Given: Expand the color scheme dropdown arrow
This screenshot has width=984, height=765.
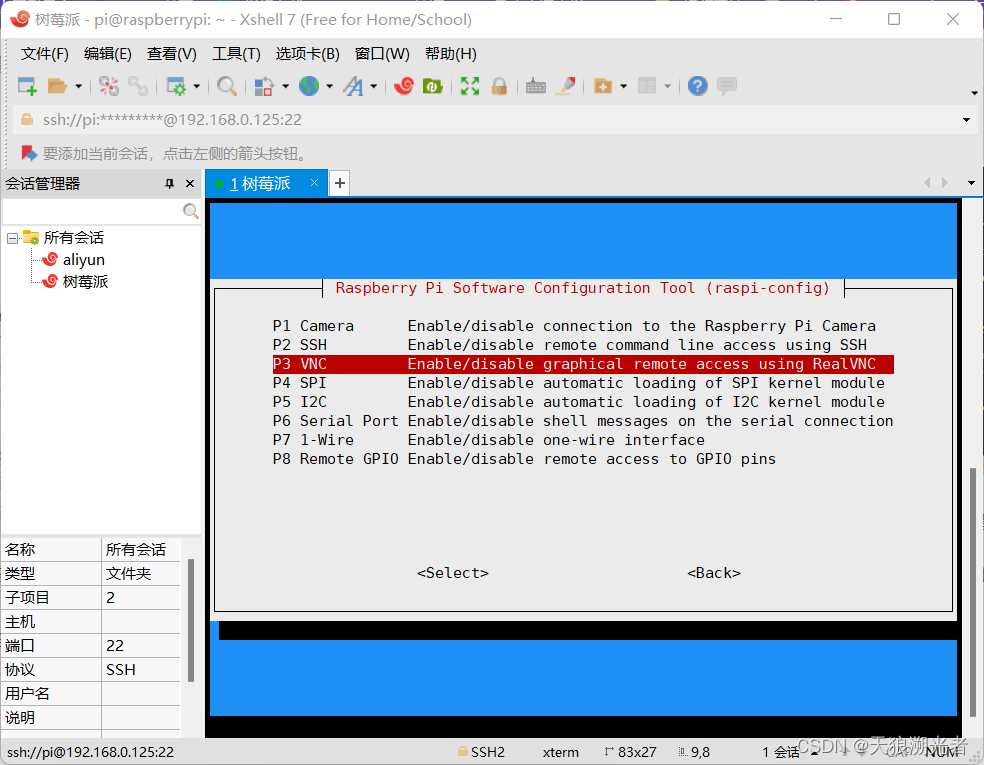Looking at the screenshot, I should coord(286,86).
